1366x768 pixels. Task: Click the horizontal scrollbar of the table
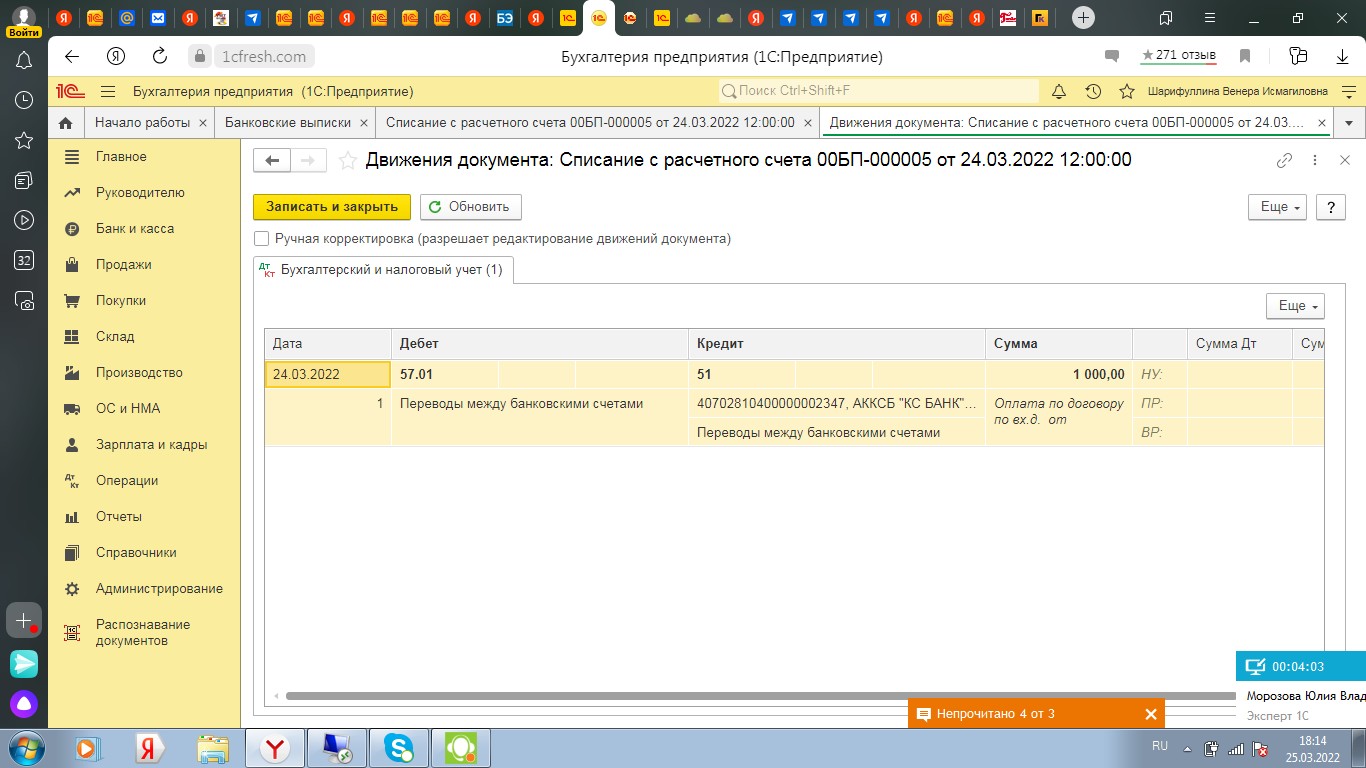(760, 696)
